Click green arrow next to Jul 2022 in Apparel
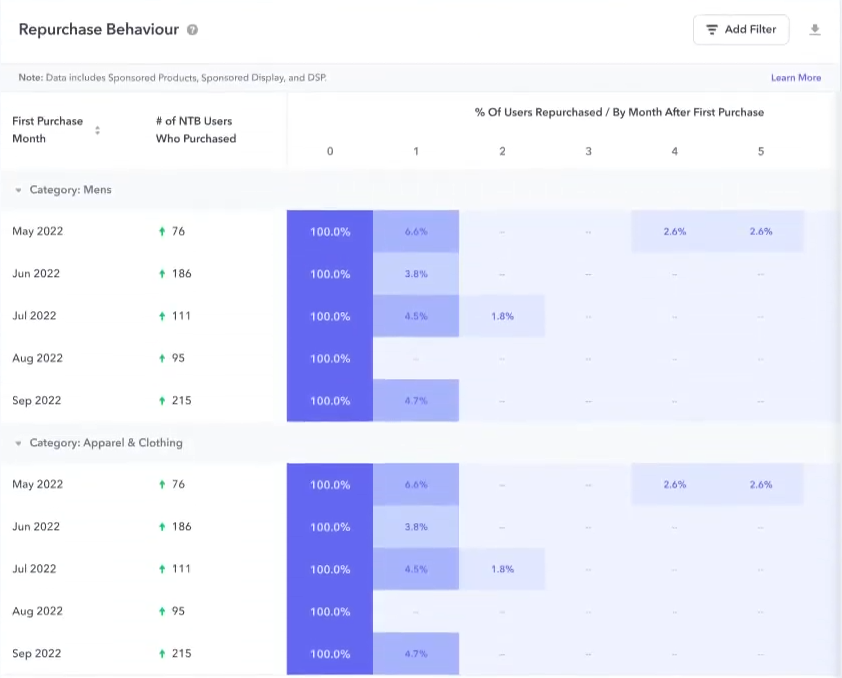Viewport: 842px width, 678px height. pos(160,569)
